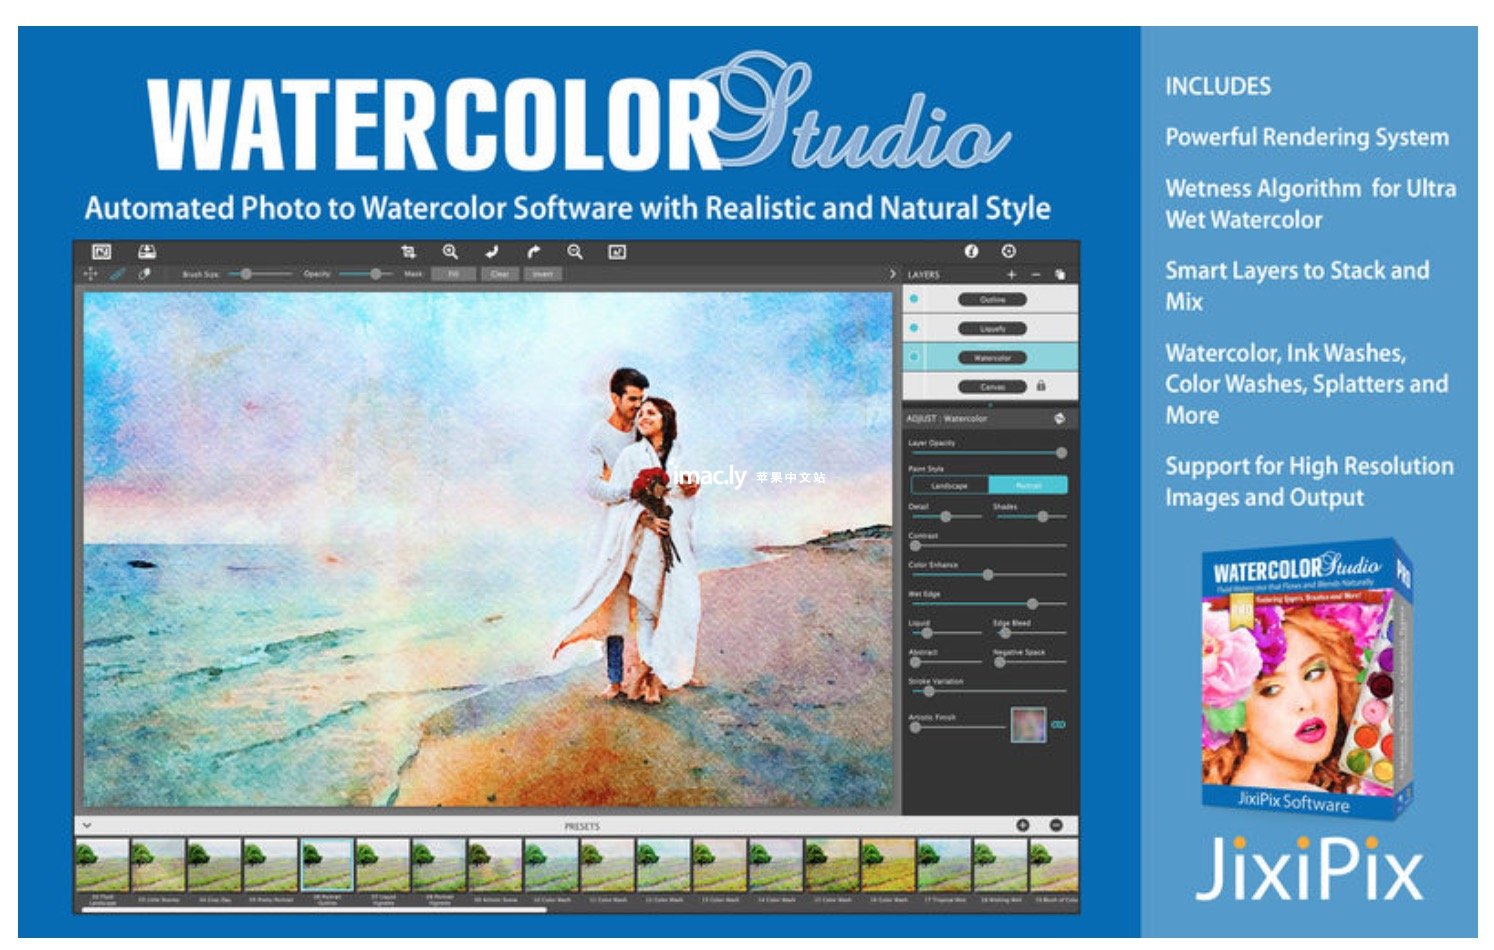Viewport: 1494px width, 950px height.
Task: Adjust the Contrast slider
Action: pyautogui.click(x=987, y=546)
